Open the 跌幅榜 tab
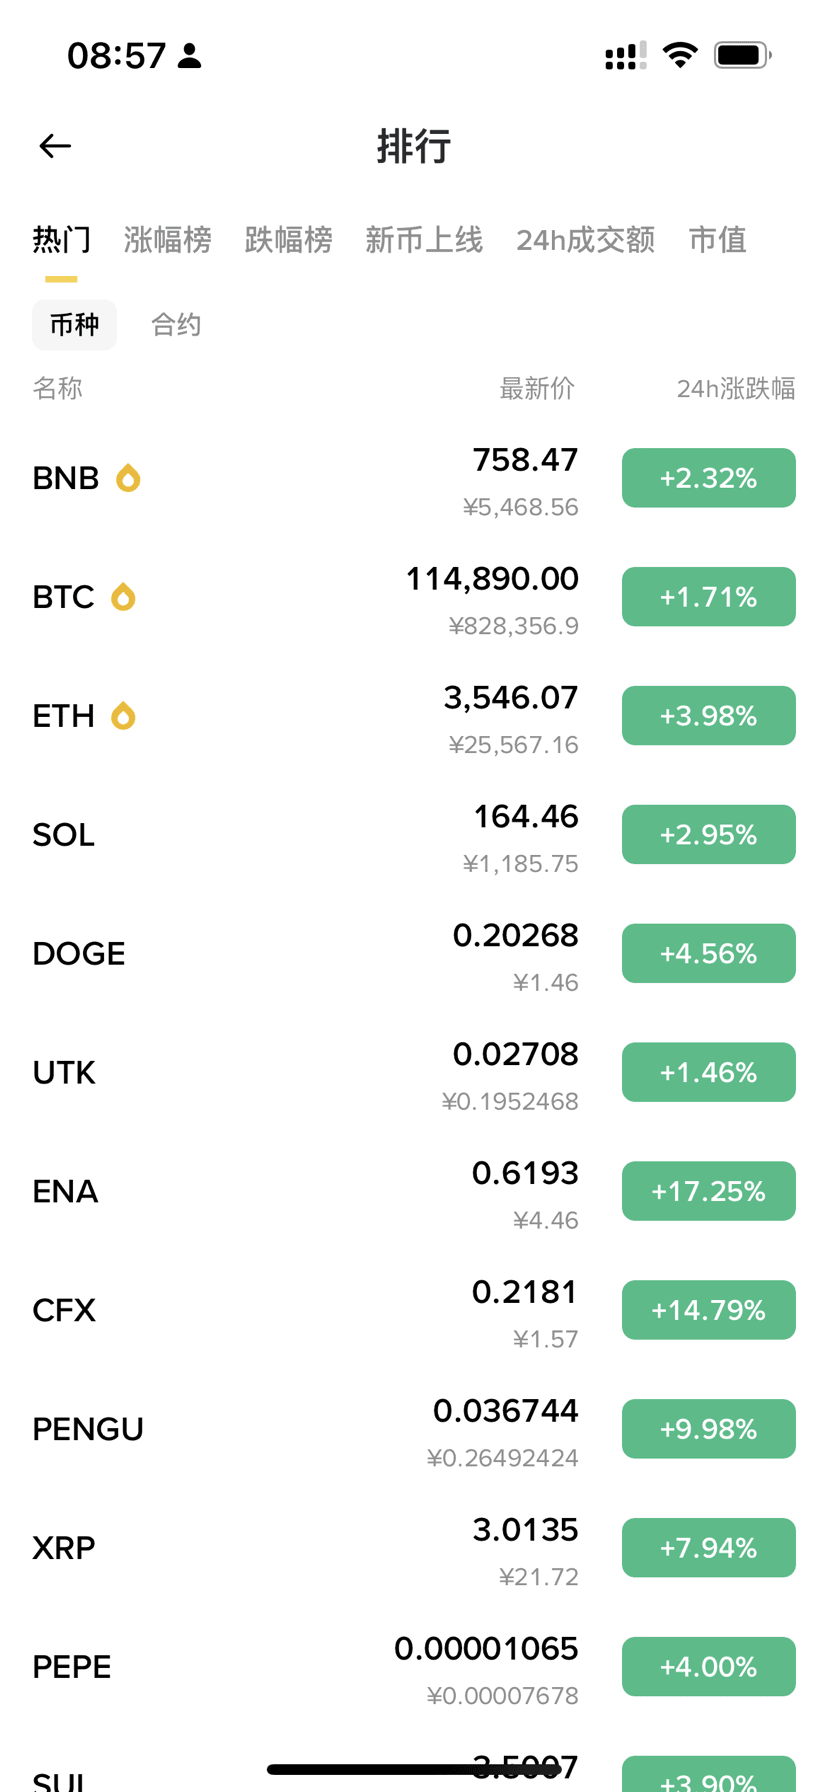 pos(289,240)
